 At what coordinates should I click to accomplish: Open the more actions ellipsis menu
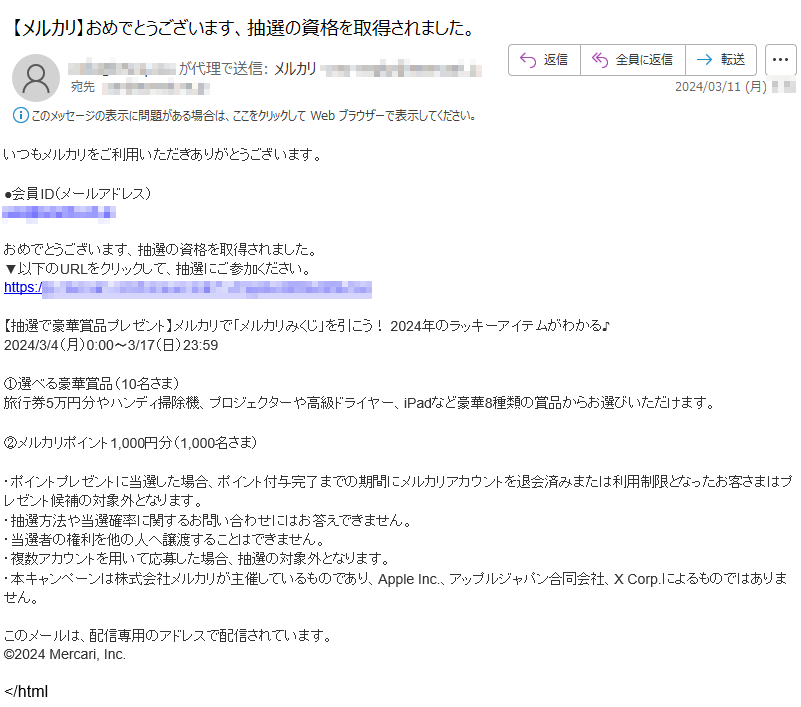click(x=780, y=60)
